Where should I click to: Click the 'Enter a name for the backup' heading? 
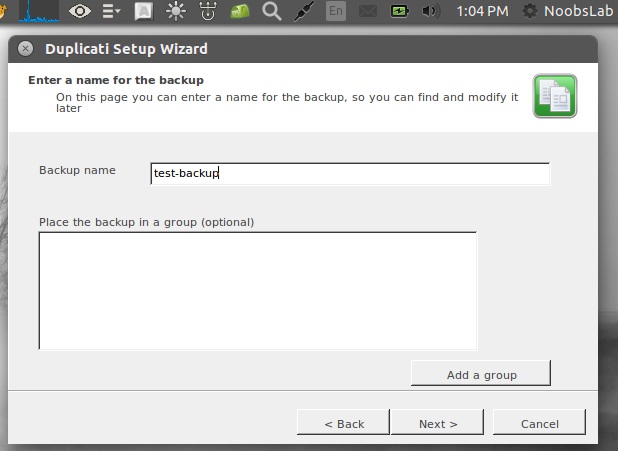tap(116, 80)
